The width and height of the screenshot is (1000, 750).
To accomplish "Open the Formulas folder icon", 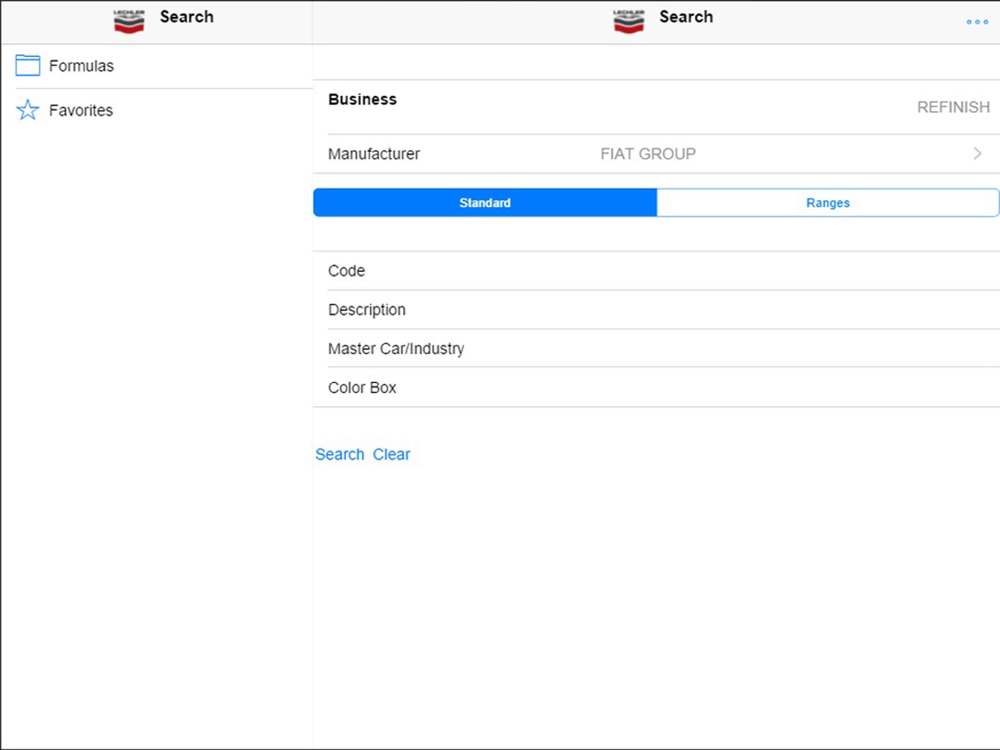I will pos(27,66).
